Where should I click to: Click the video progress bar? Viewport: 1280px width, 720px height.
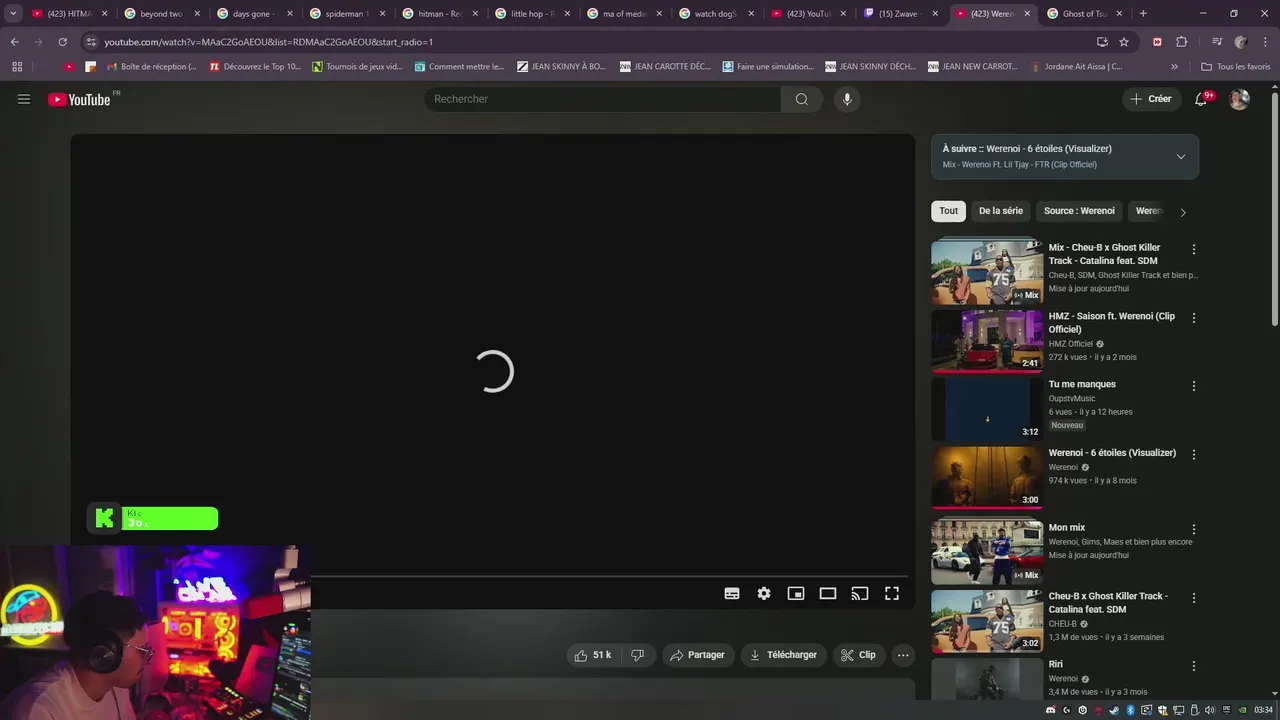pos(610,576)
